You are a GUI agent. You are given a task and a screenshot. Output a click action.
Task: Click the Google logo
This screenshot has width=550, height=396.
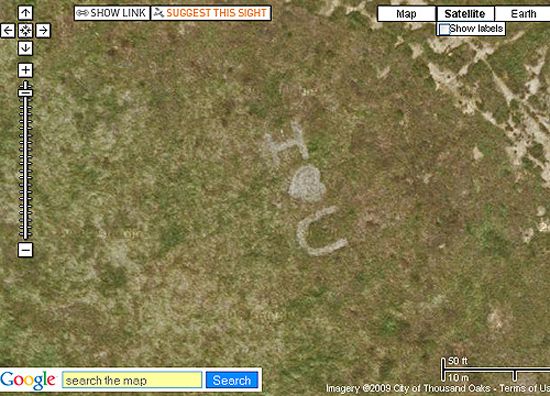[28, 380]
